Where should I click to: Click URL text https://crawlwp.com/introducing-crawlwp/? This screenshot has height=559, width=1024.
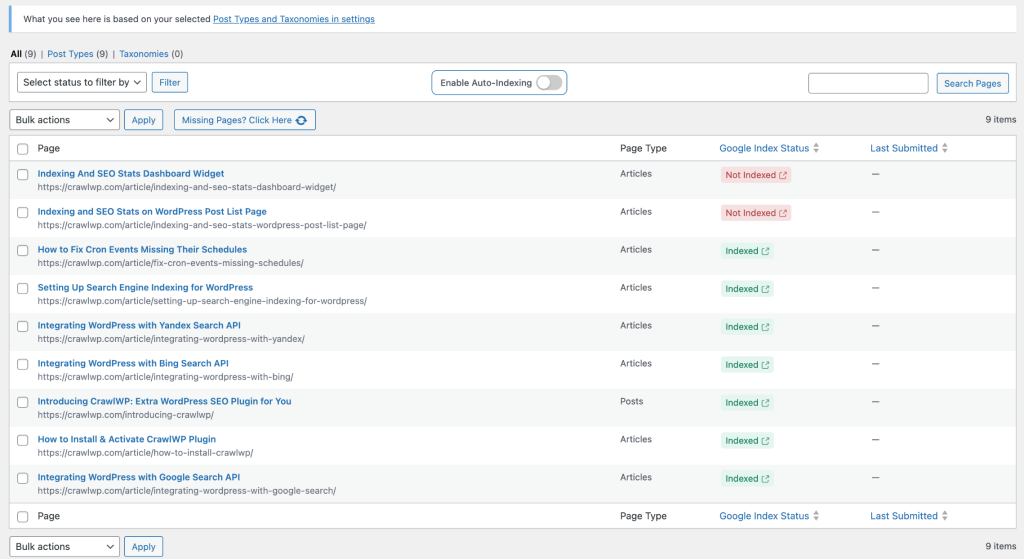(125, 415)
